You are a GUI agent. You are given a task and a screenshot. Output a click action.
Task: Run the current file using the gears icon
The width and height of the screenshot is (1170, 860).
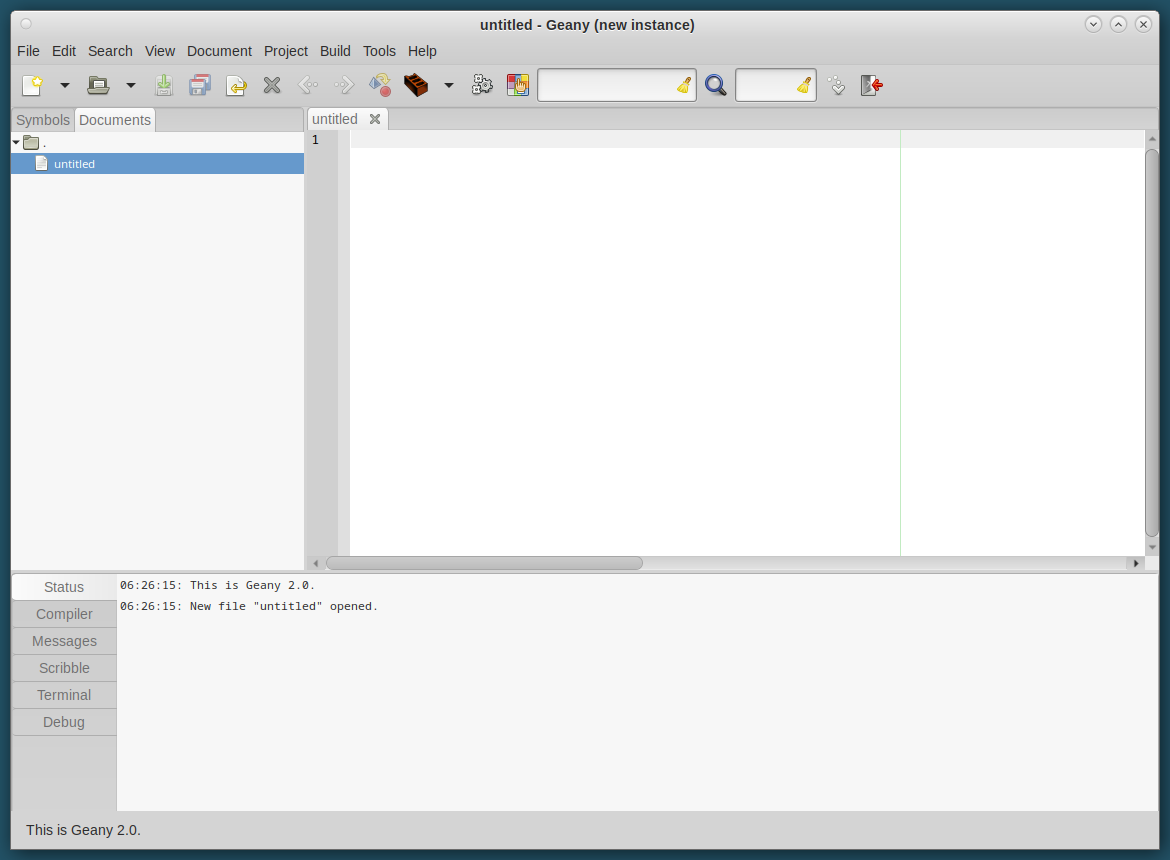[482, 85]
